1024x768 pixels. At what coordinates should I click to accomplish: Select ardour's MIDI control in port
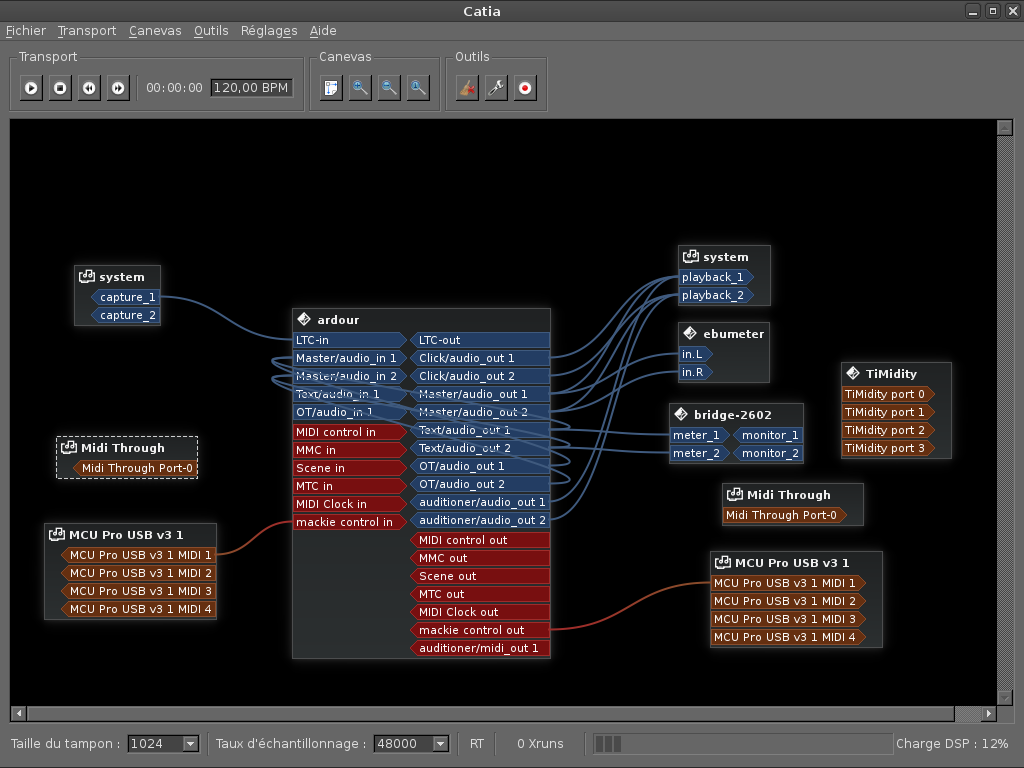point(350,432)
